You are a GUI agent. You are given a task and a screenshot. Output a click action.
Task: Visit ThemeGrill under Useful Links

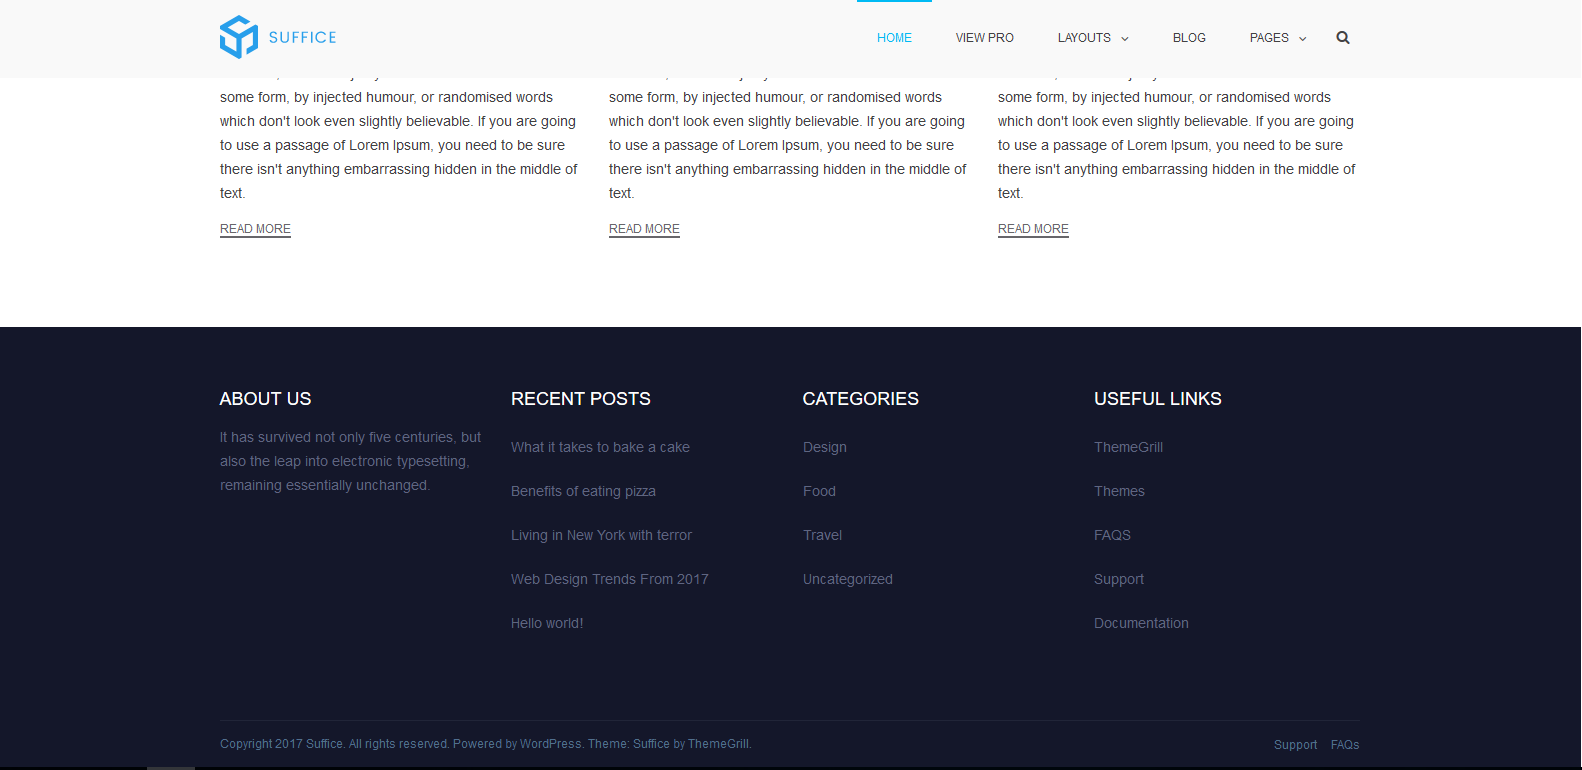point(1128,447)
